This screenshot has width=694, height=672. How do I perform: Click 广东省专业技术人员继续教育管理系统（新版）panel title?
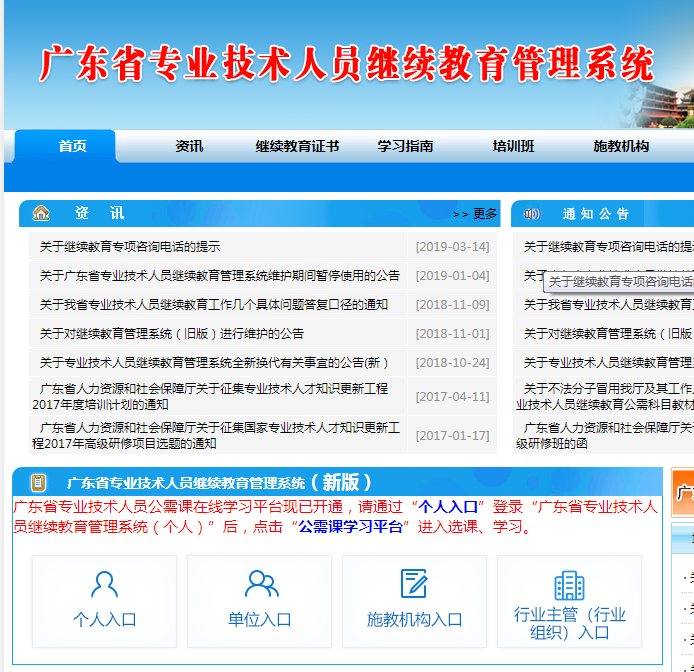tap(219, 483)
